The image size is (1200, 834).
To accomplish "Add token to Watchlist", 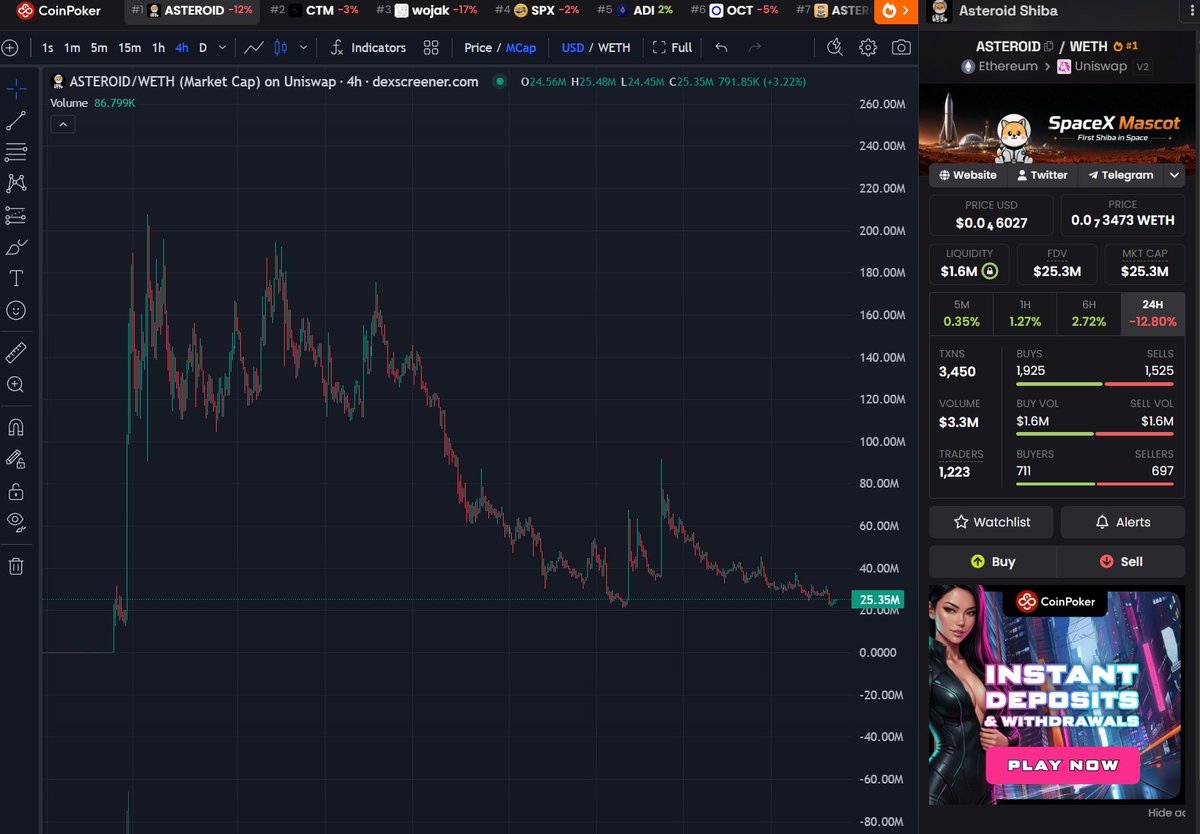I will point(992,522).
